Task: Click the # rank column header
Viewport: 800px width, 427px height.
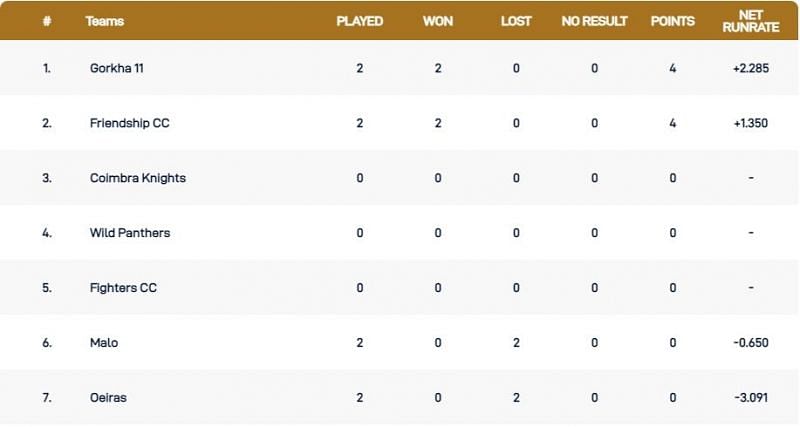Action: pos(46,21)
